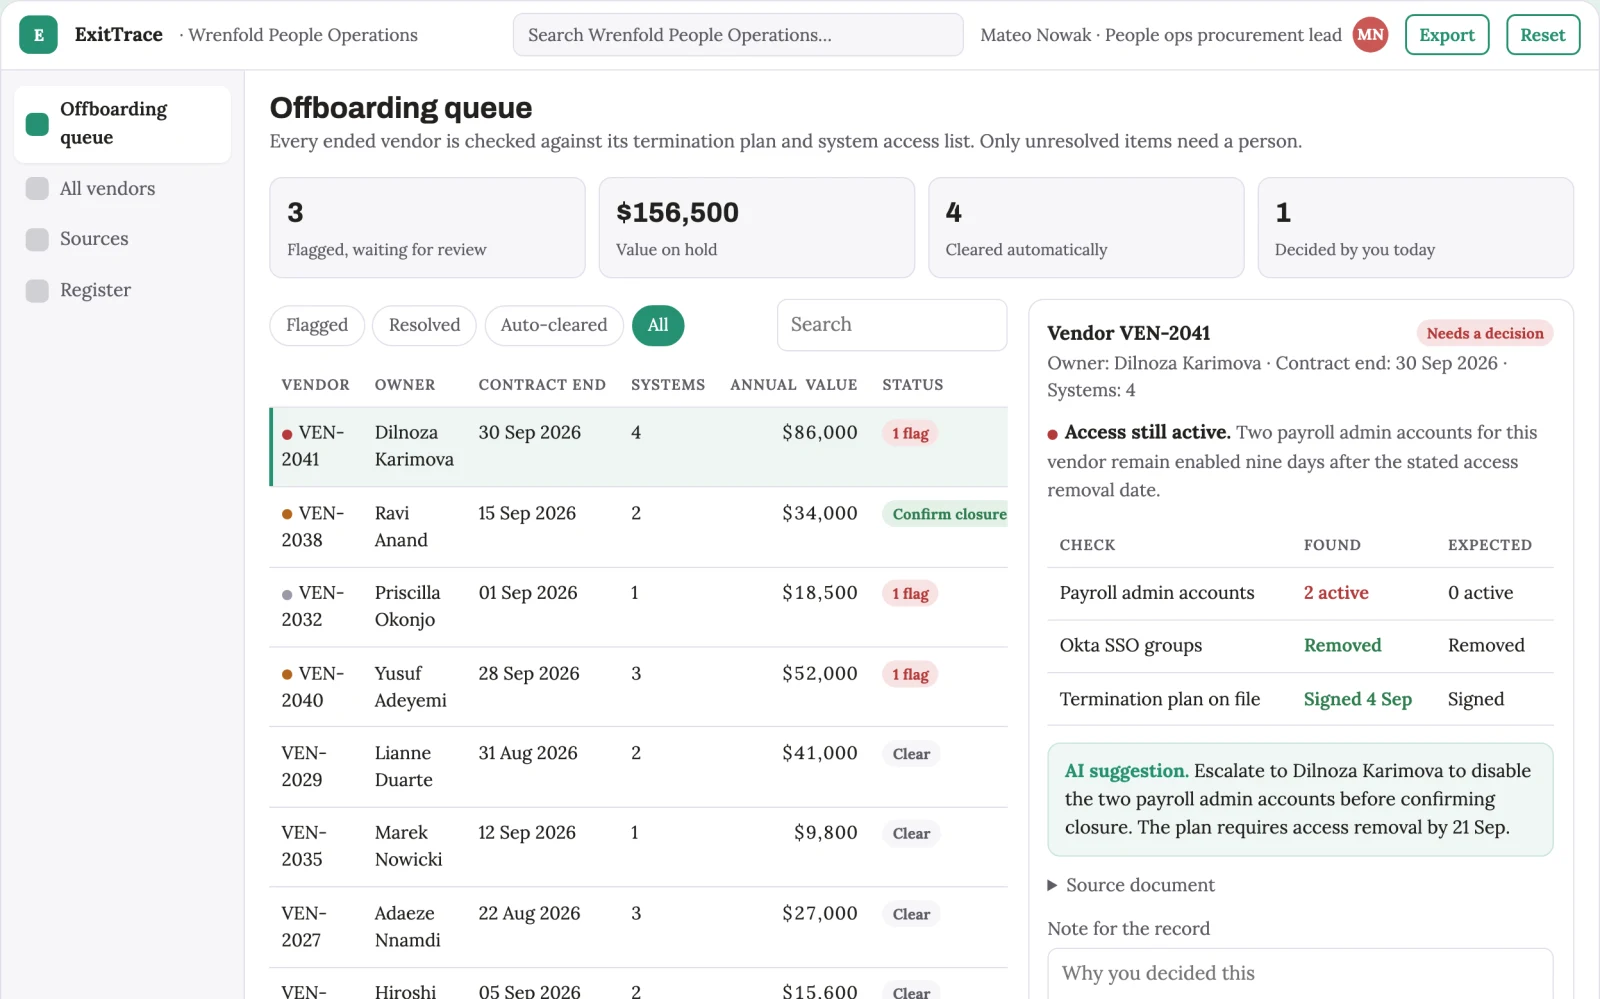This screenshot has height=999, width=1600.
Task: Select the VEN-2041 row
Action: [639, 446]
